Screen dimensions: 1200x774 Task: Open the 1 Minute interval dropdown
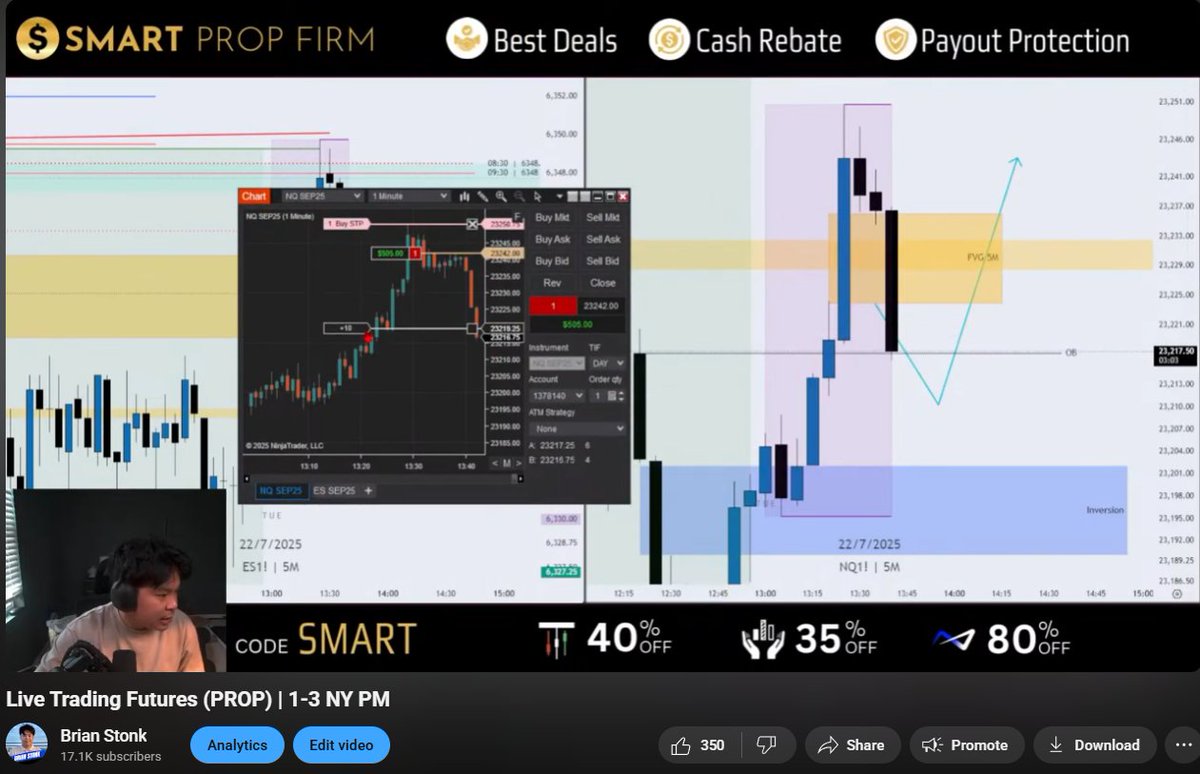click(x=409, y=197)
